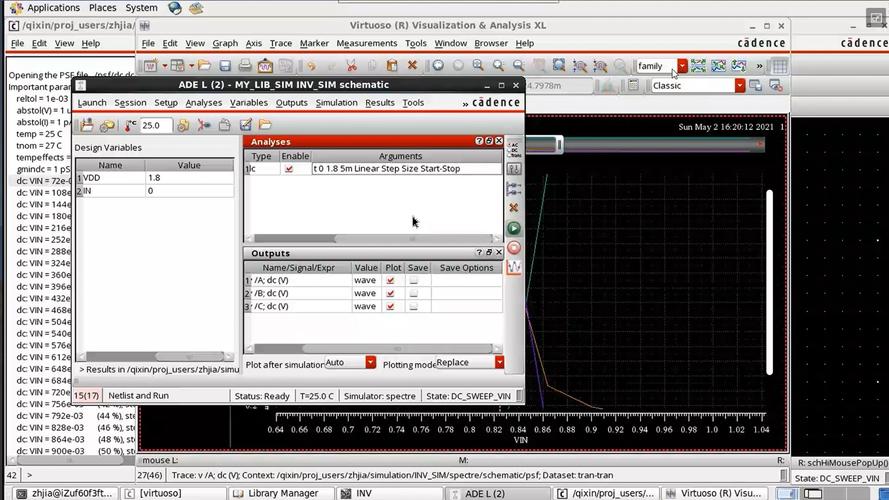Image resolution: width=889 pixels, height=500 pixels.
Task: Expand the Plotting mode Replace dropdown
Action: [499, 362]
